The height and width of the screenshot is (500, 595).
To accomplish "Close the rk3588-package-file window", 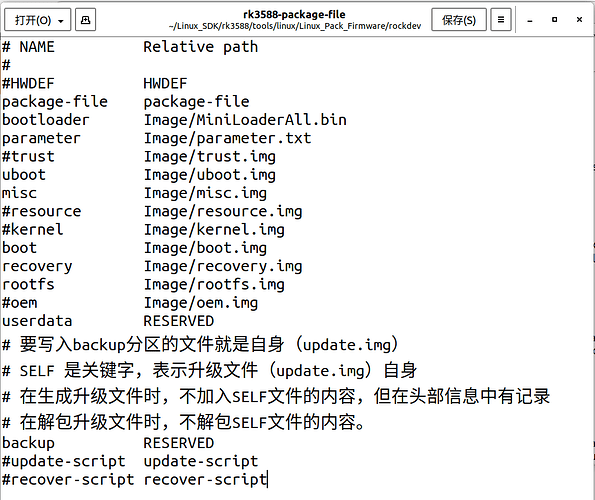I will click(x=579, y=20).
